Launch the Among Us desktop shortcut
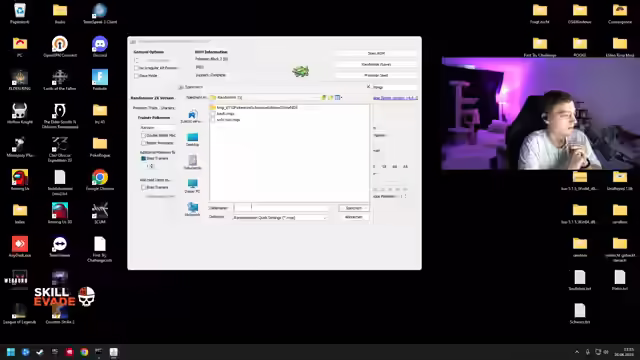 click(x=20, y=180)
